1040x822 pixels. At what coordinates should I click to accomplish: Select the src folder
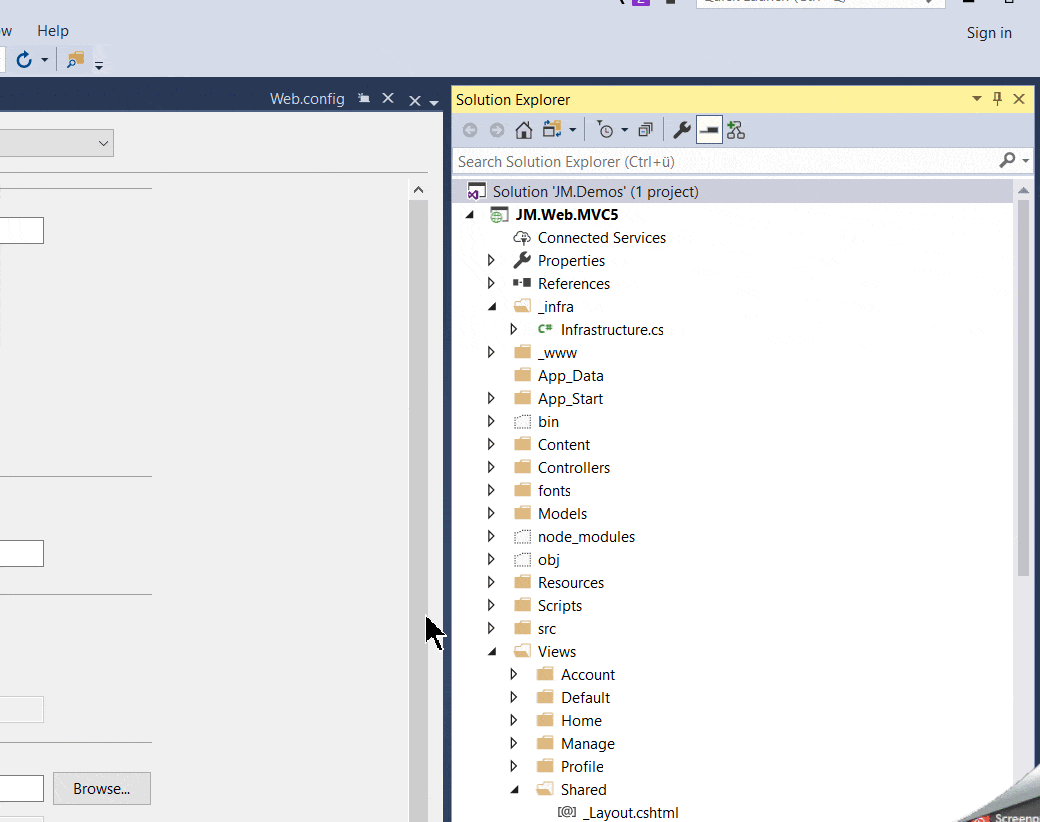547,628
